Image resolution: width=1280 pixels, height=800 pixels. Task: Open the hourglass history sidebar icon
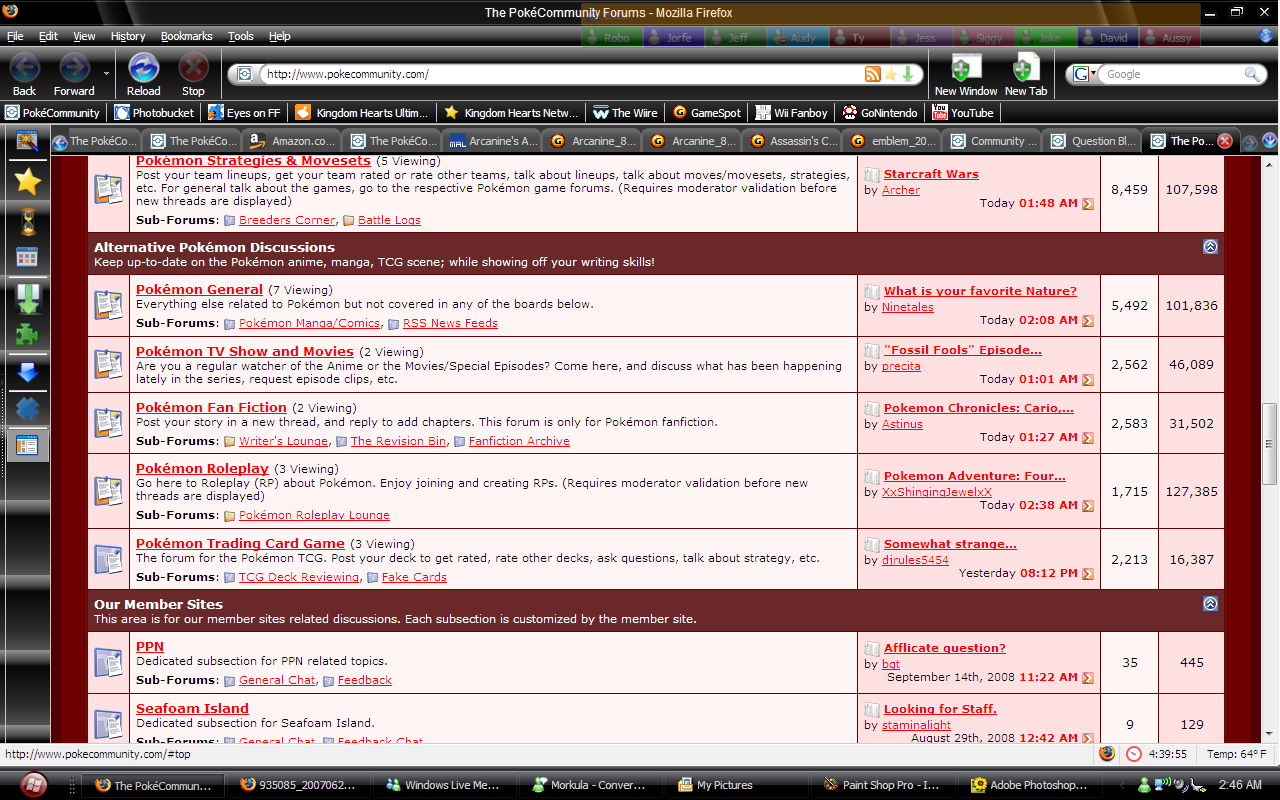click(x=27, y=220)
